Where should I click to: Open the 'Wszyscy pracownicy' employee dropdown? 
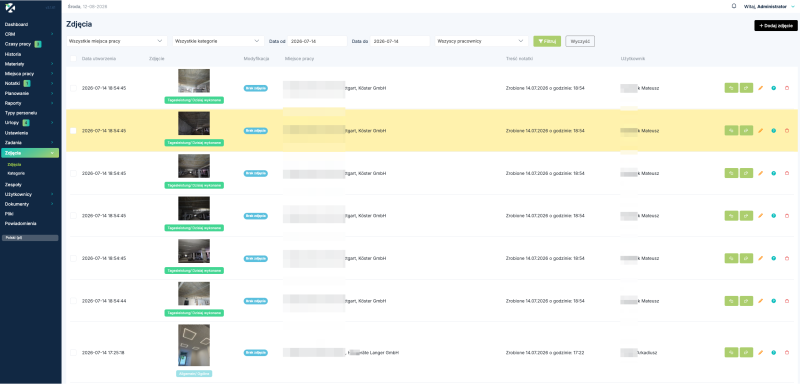point(481,41)
